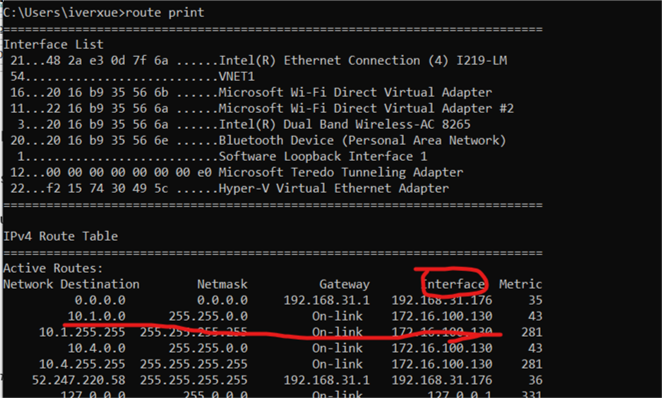Click metric 281 in the 10.1.255.255 row
Viewport: 664px width, 399px height.
point(532,332)
